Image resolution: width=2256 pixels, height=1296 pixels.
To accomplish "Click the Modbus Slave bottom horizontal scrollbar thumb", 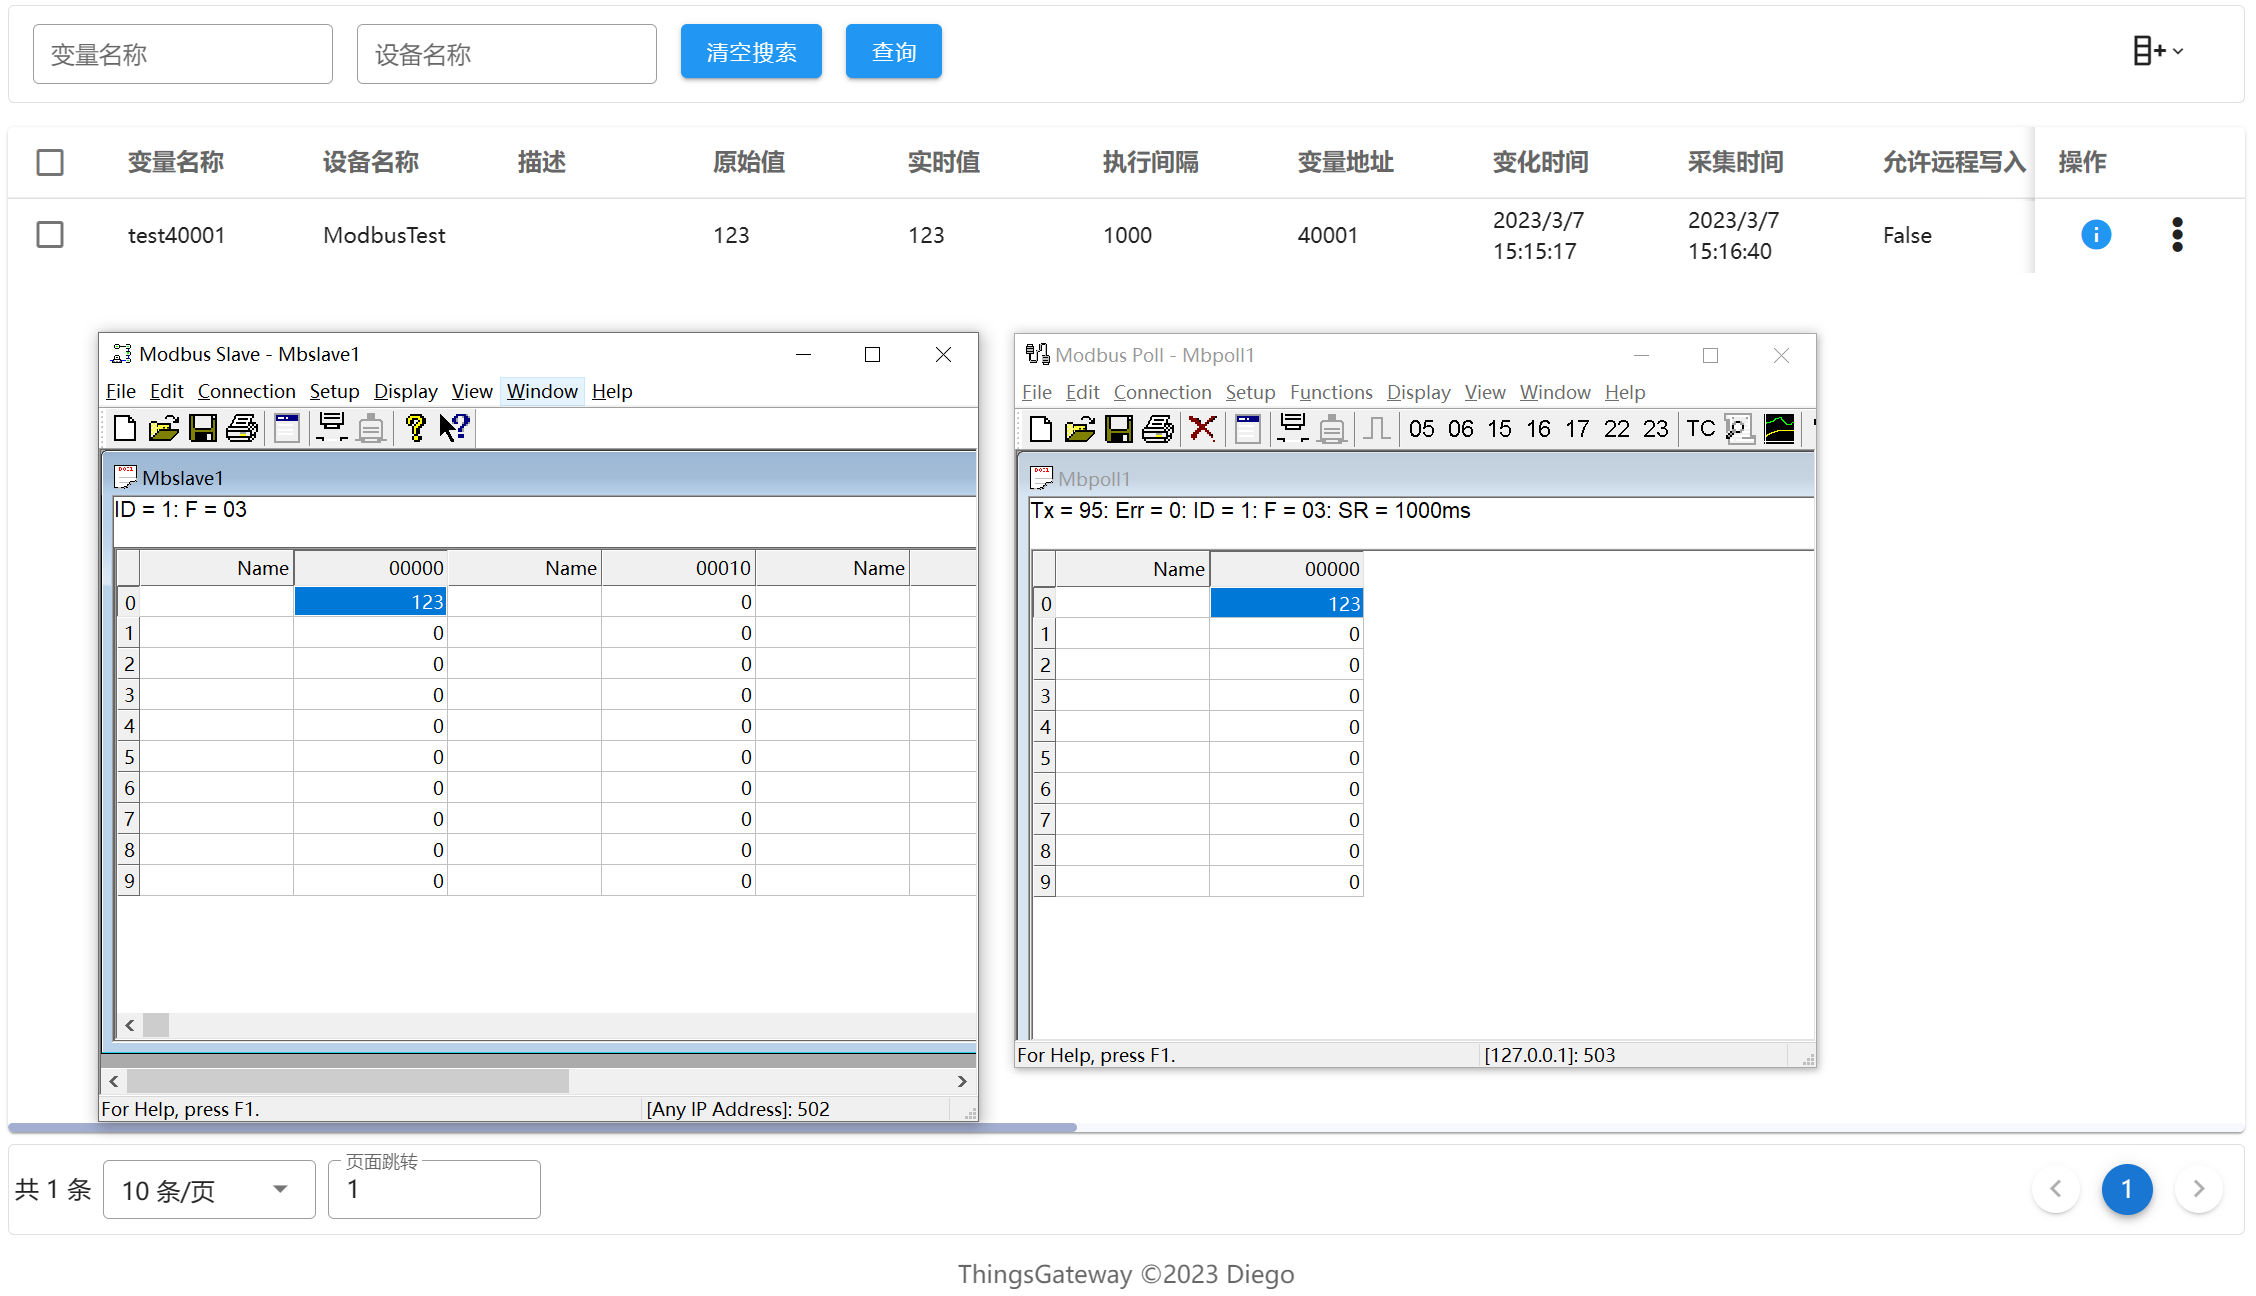I will 347,1081.
